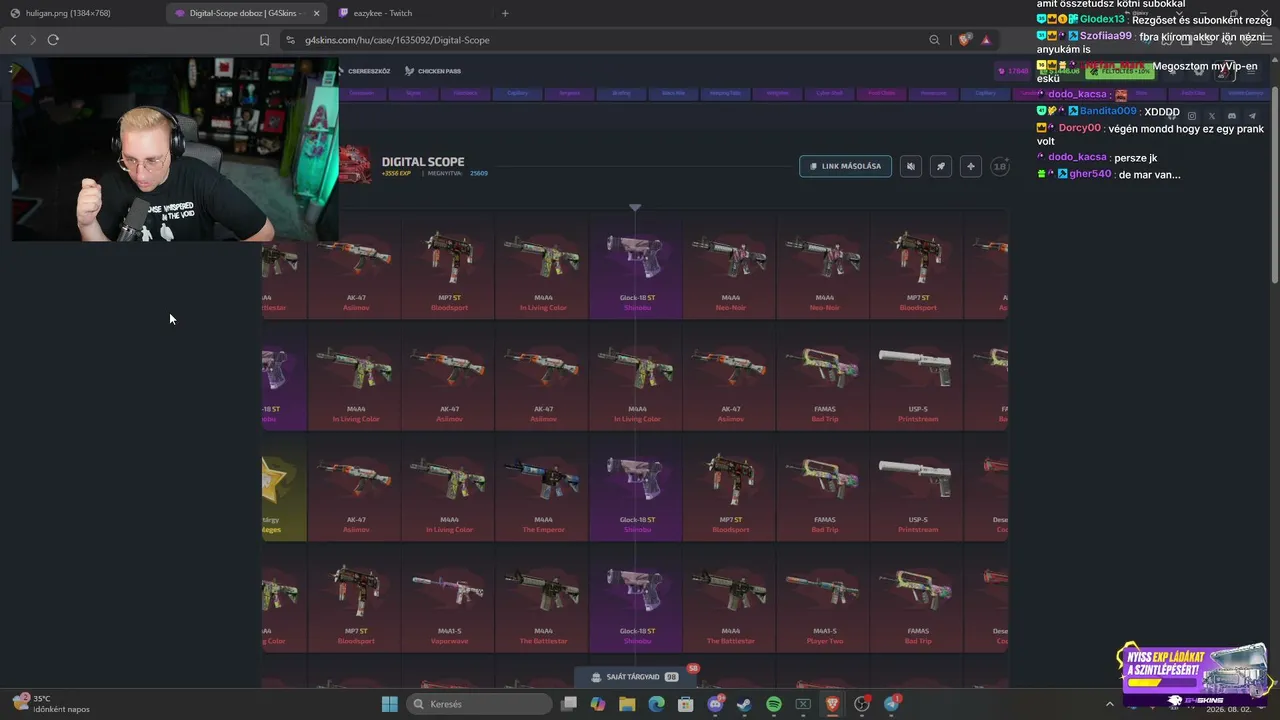The image size is (1280, 720).
Task: Open Telegram from the taskbar
Action: (891, 704)
